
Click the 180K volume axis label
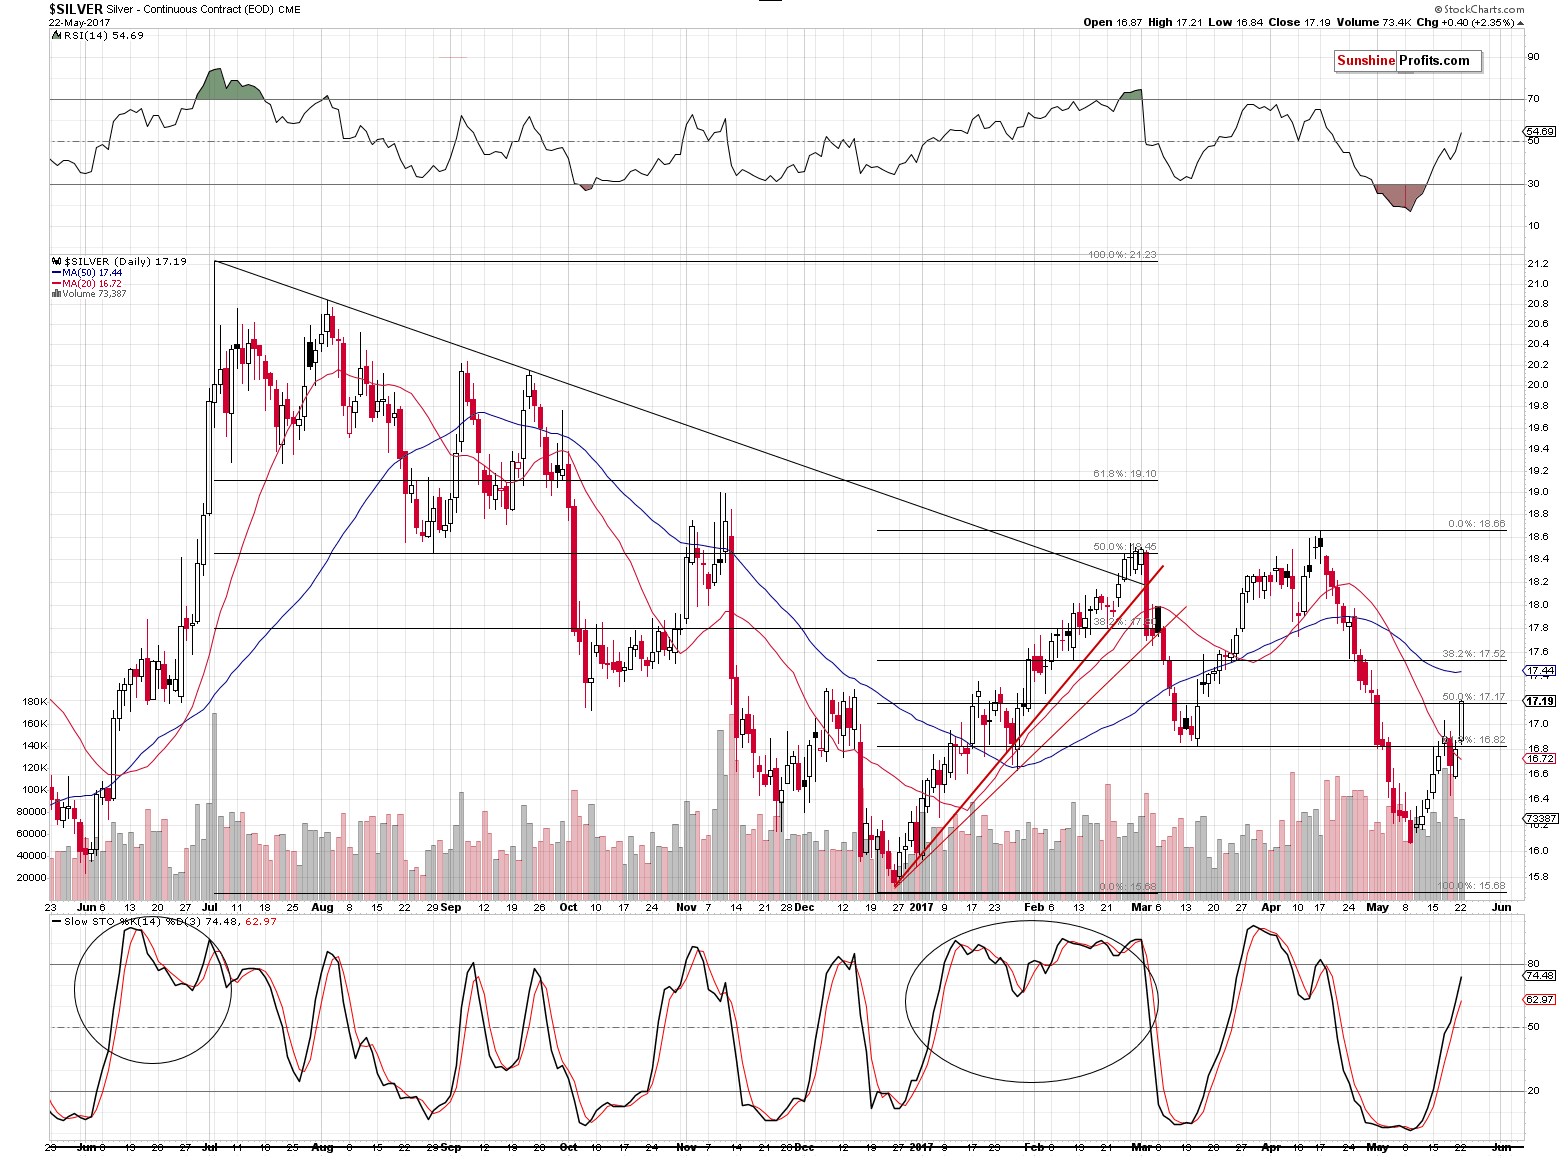34,702
